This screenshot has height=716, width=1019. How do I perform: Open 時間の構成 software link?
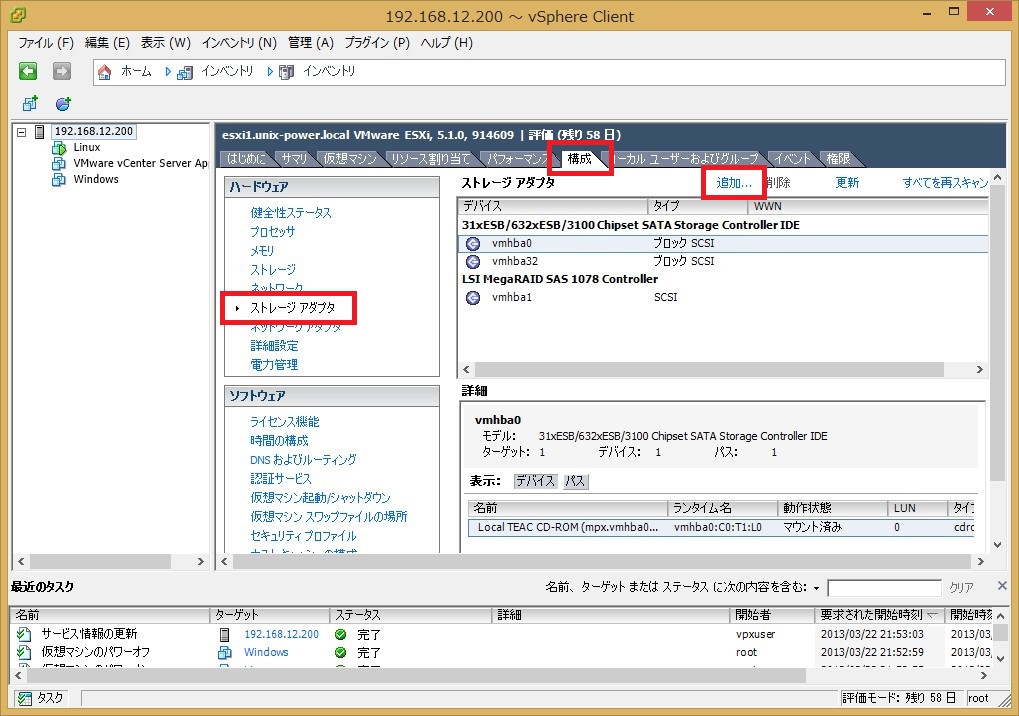(x=279, y=441)
